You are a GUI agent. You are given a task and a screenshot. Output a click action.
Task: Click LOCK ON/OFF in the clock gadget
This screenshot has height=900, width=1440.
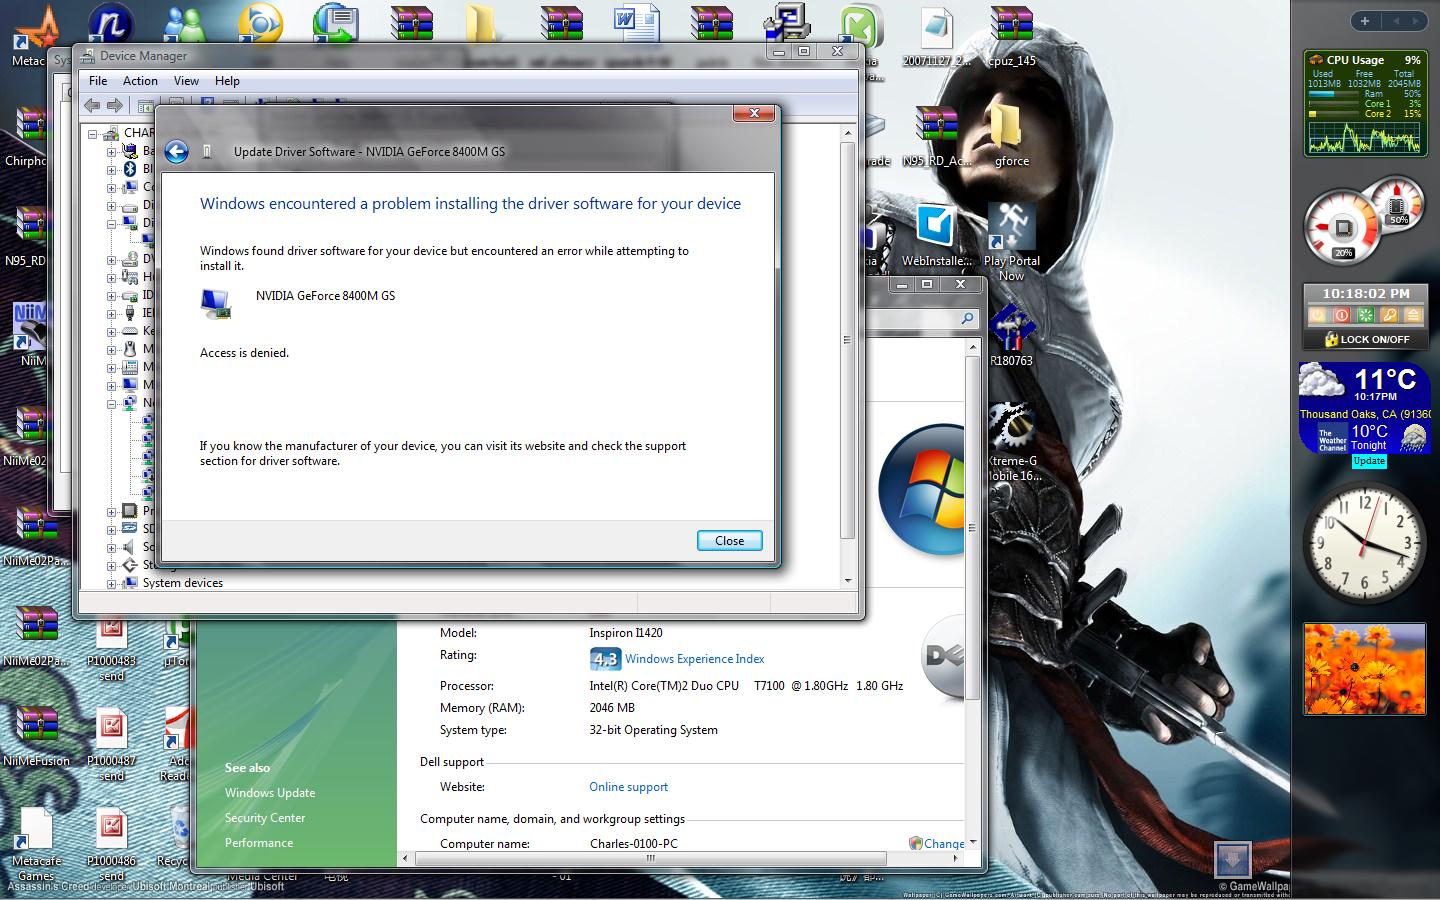[1366, 339]
